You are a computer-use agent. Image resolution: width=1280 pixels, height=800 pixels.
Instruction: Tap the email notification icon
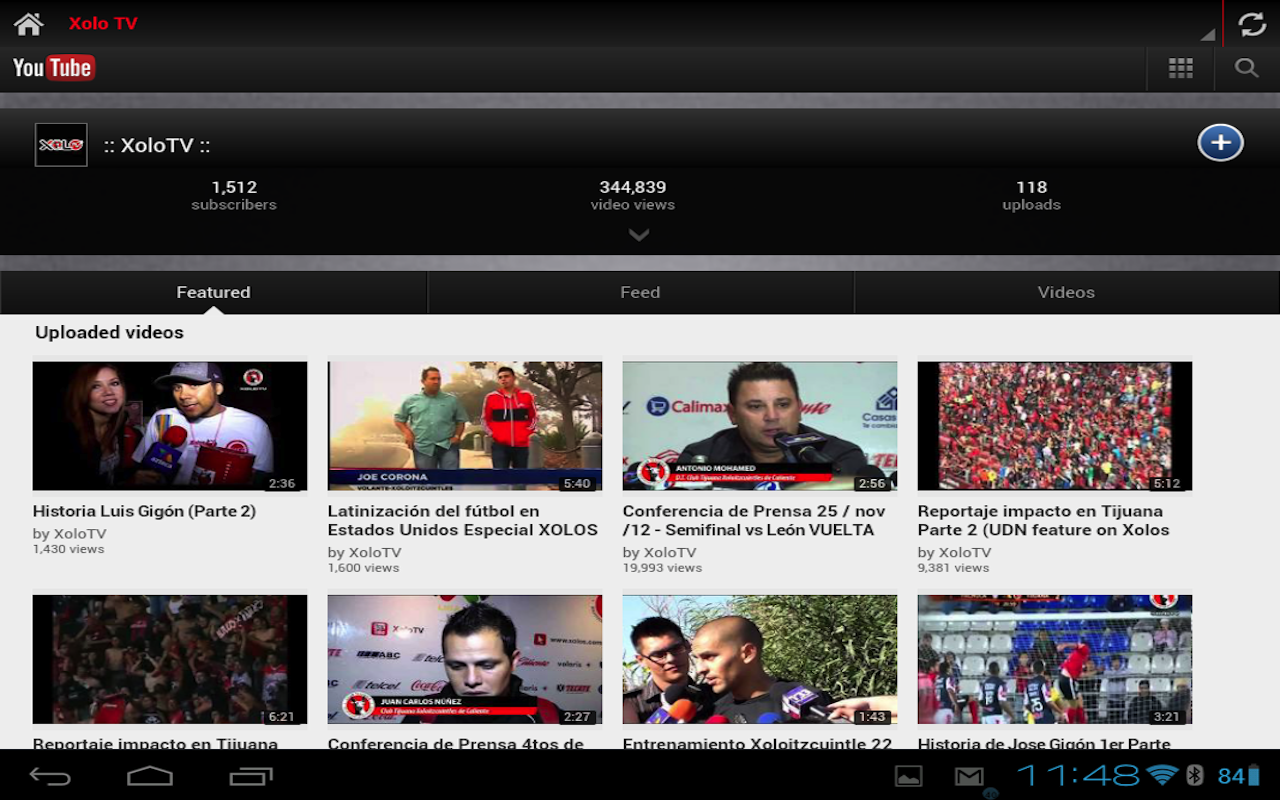968,776
